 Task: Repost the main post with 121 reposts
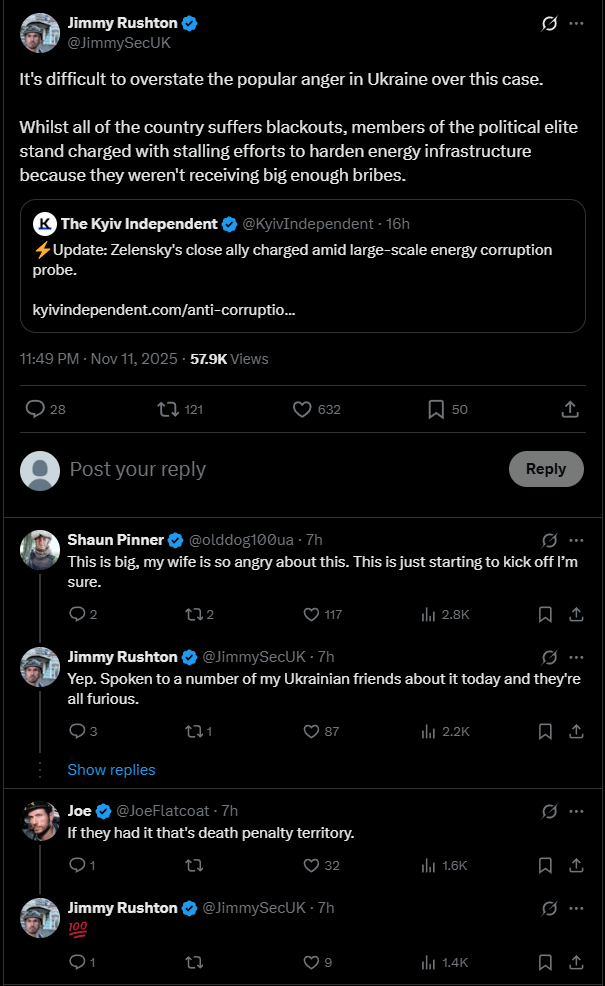169,409
